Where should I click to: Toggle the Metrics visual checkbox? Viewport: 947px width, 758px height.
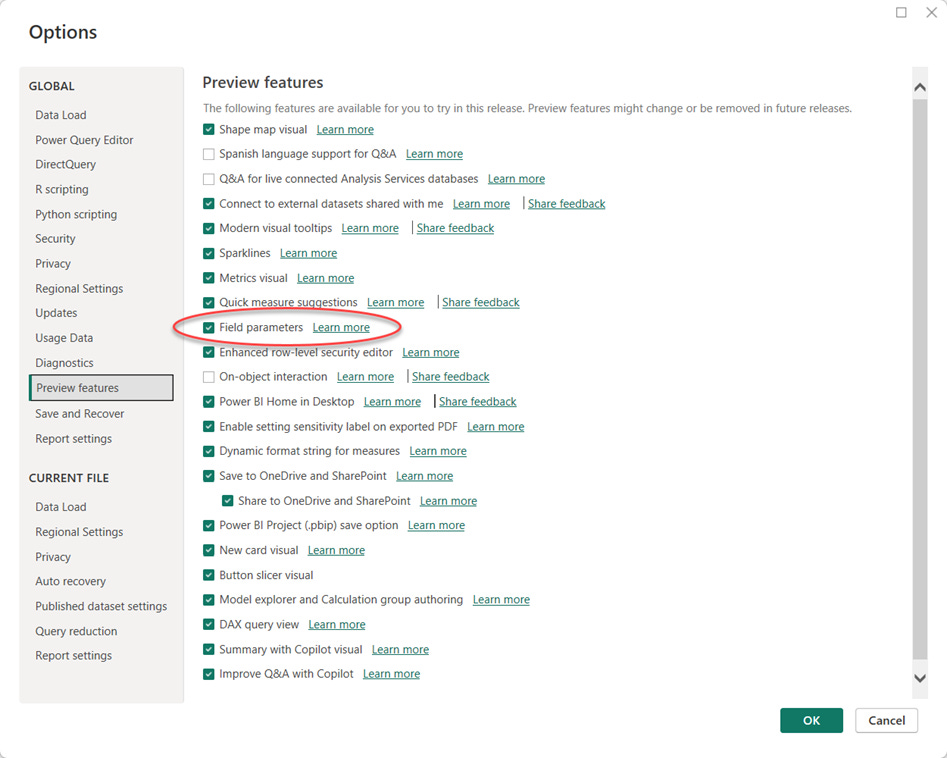point(208,278)
